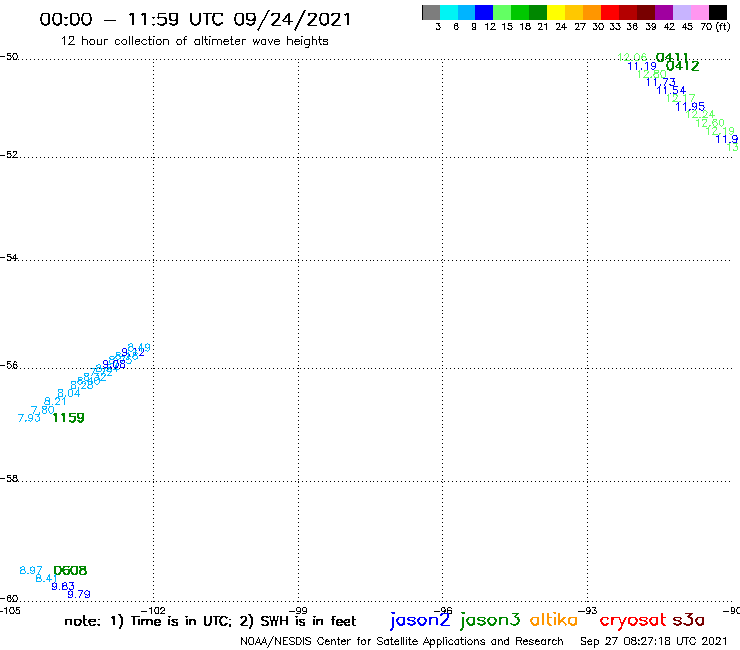This screenshot has height=650, width=740.
Task: Click the wave height value '12.19'
Action: pyautogui.click(x=720, y=131)
